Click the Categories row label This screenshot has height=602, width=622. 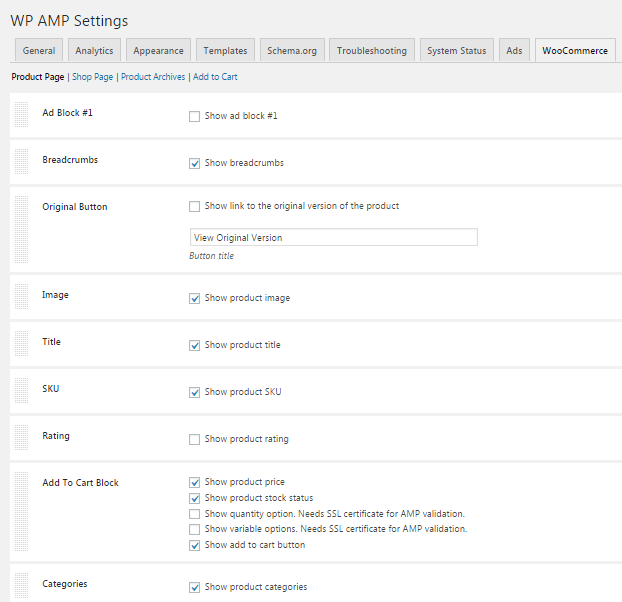[x=65, y=584]
